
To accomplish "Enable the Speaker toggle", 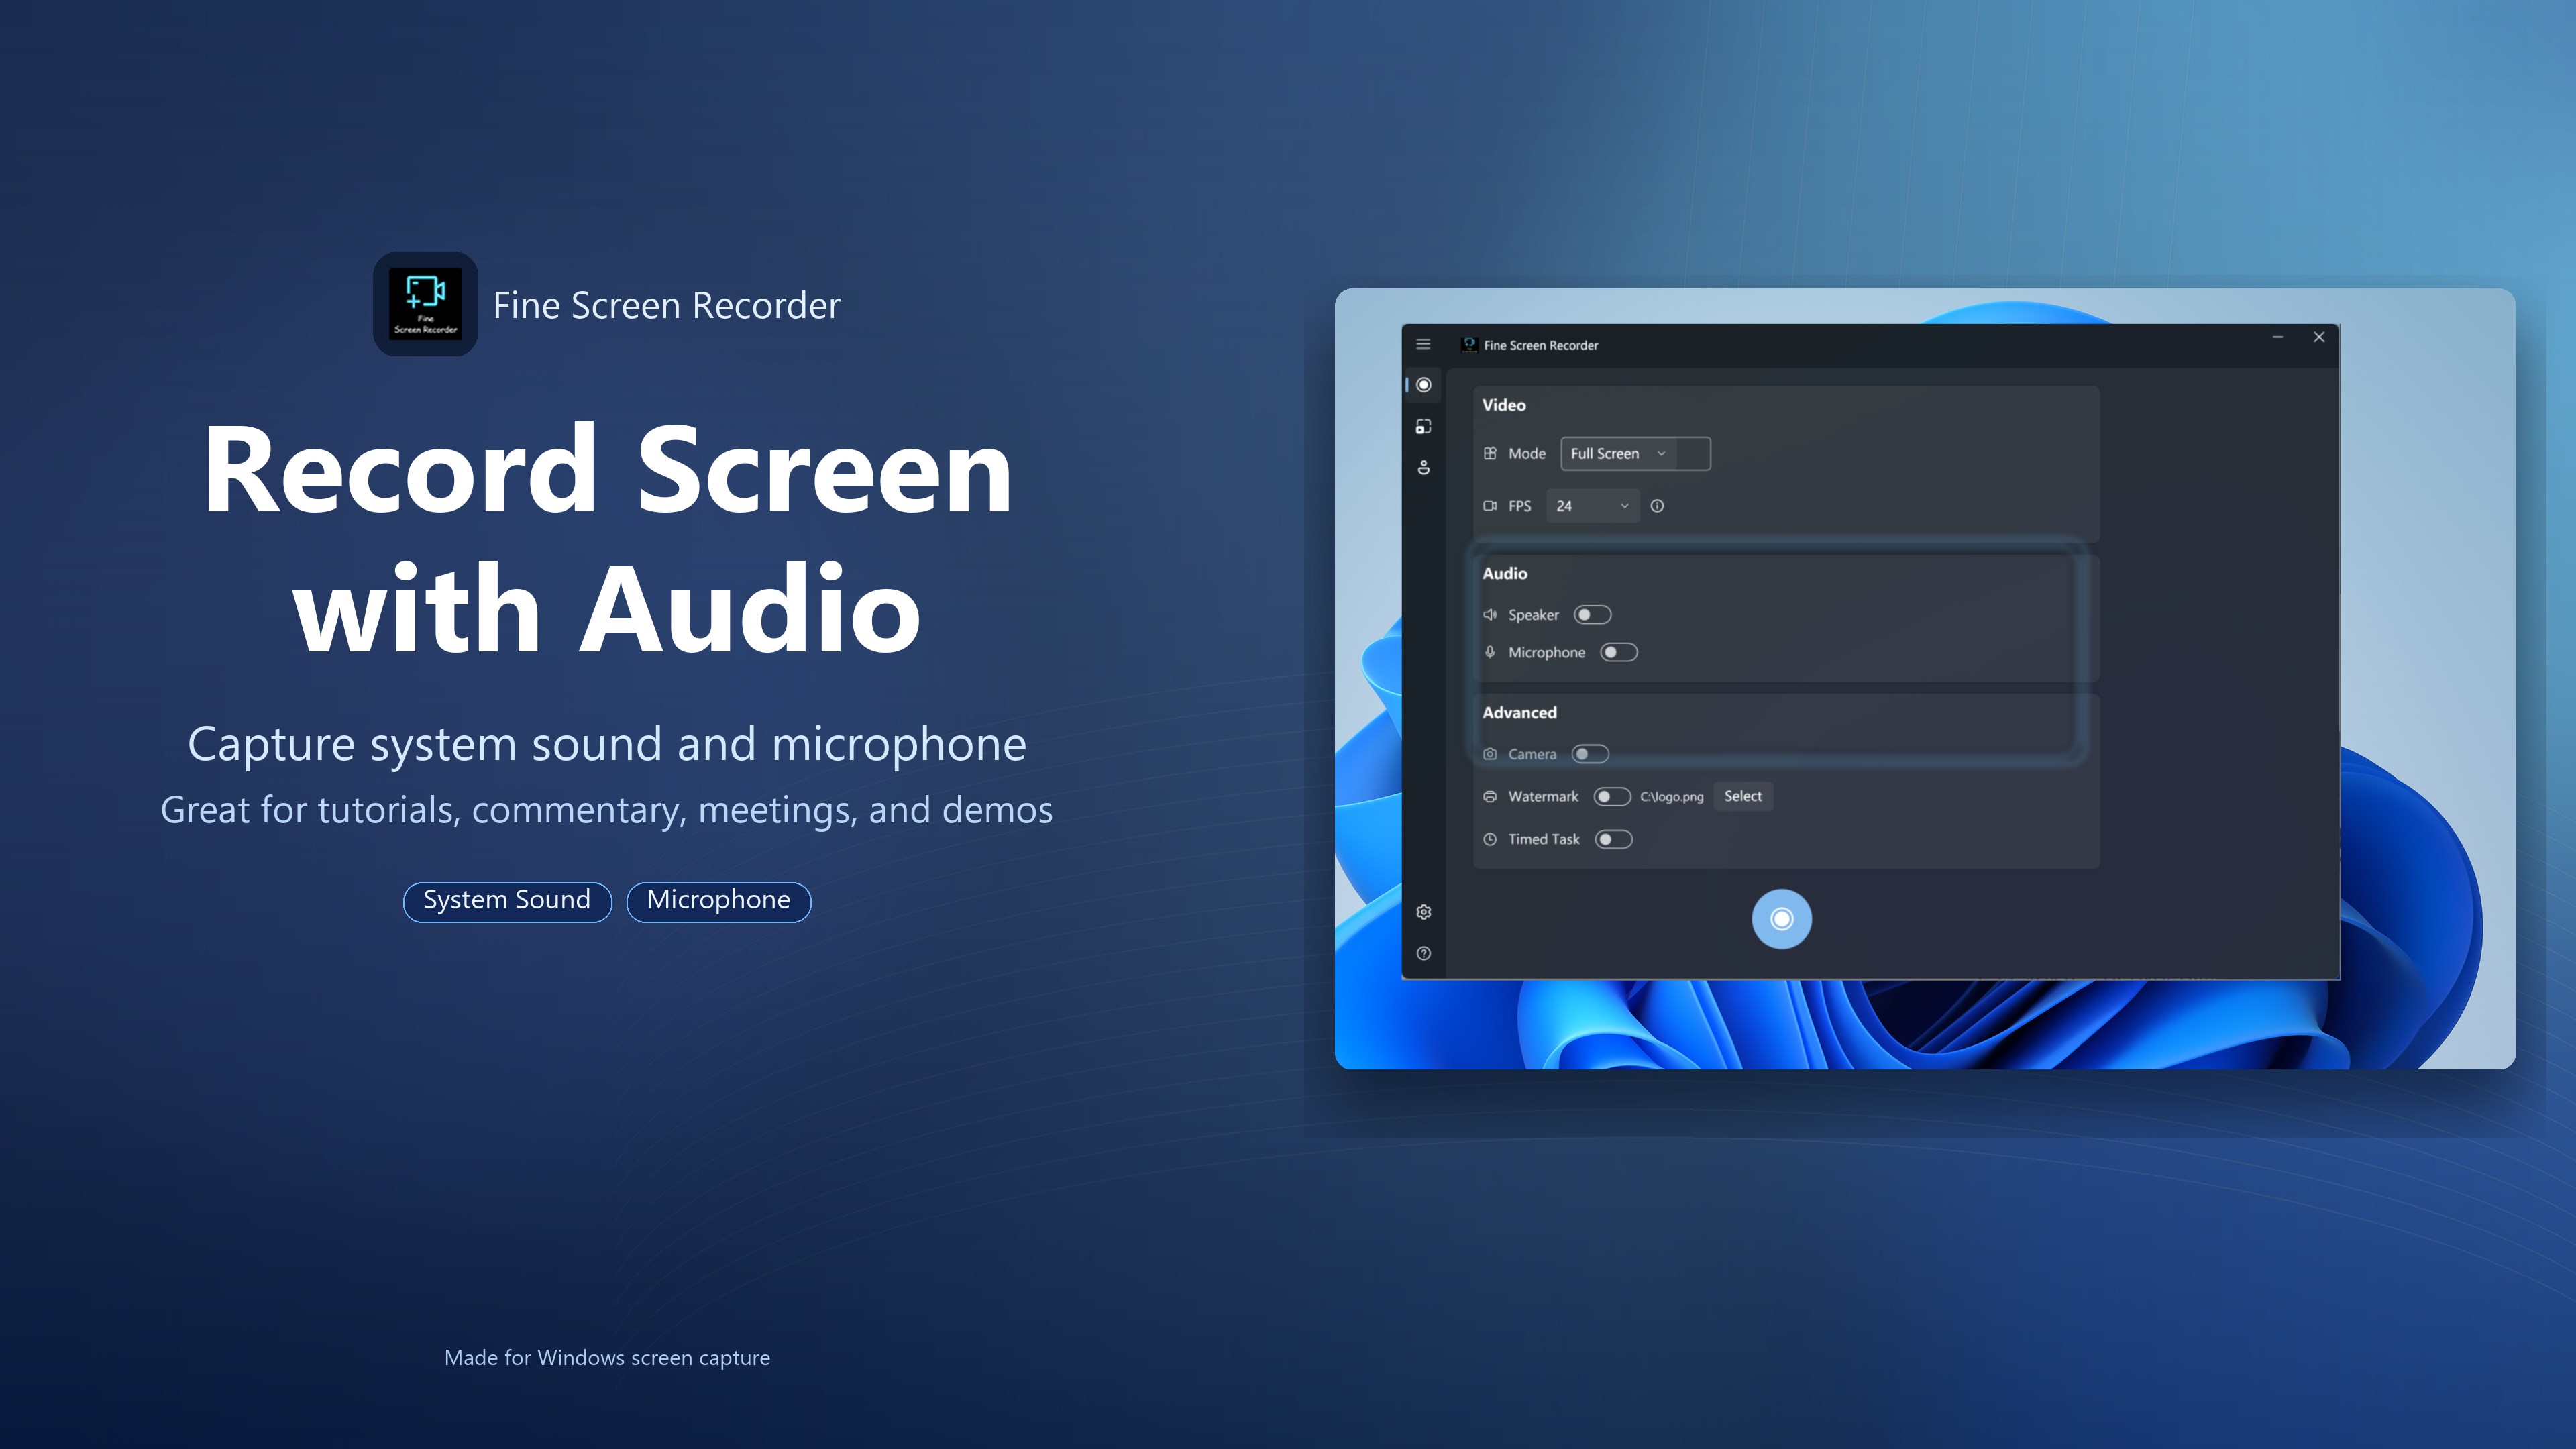I will click(x=1592, y=614).
